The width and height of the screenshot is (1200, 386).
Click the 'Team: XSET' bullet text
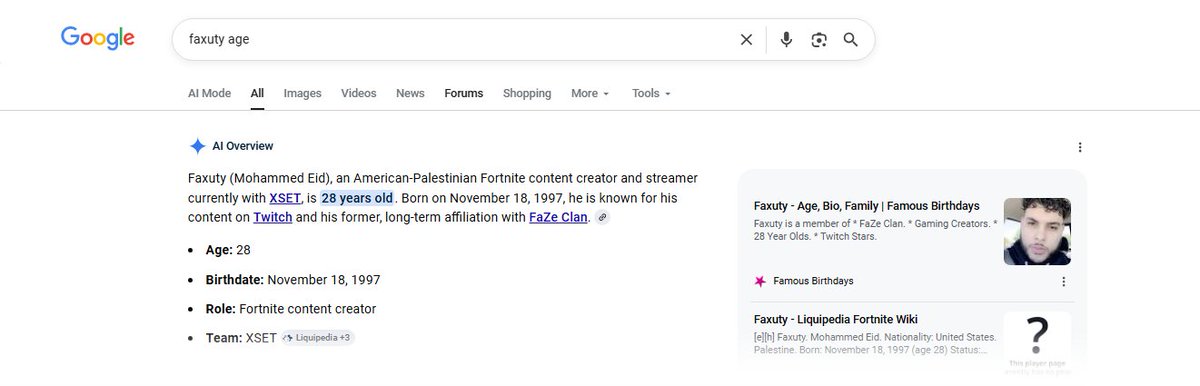(241, 338)
